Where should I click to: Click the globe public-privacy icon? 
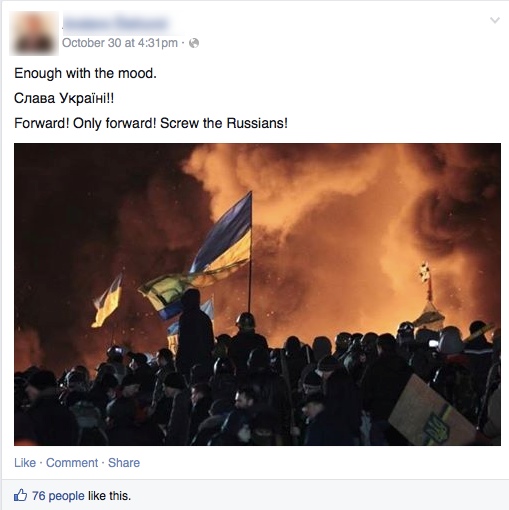click(194, 43)
